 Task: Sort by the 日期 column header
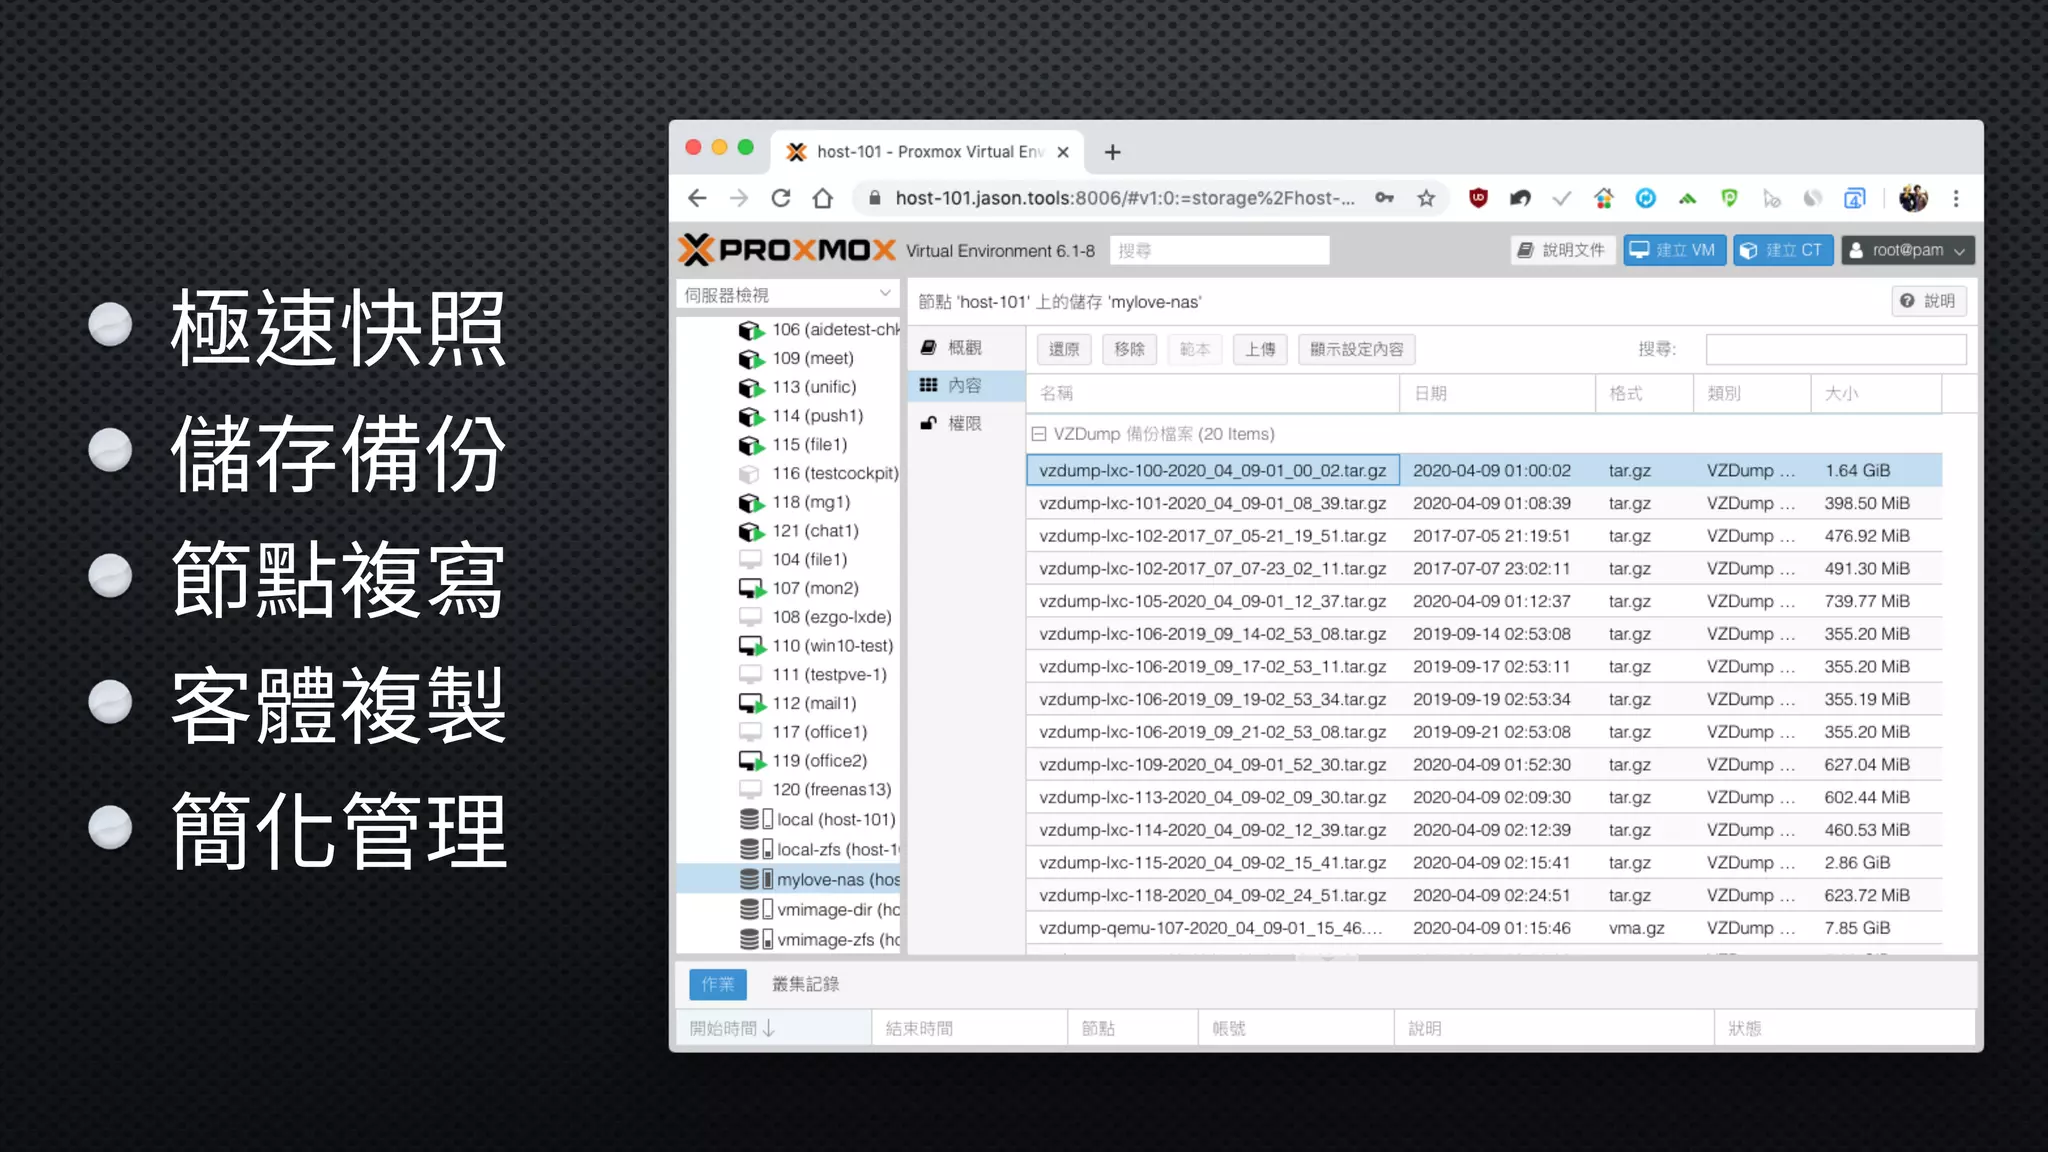pyautogui.click(x=1497, y=393)
